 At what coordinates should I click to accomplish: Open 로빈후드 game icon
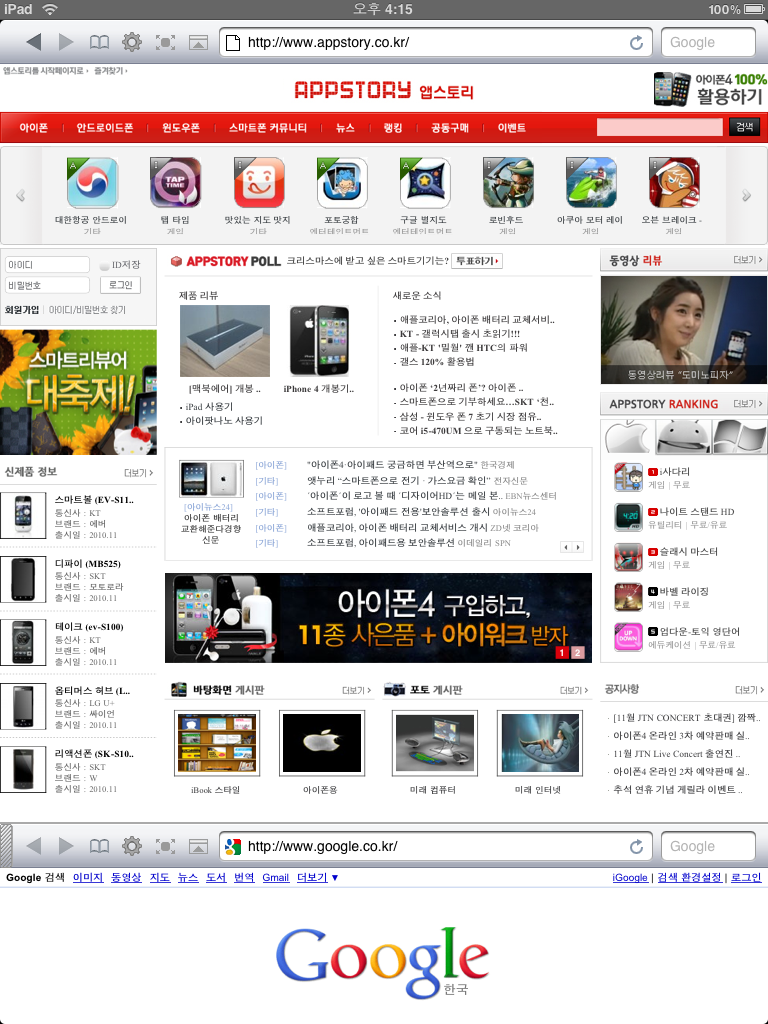508,183
